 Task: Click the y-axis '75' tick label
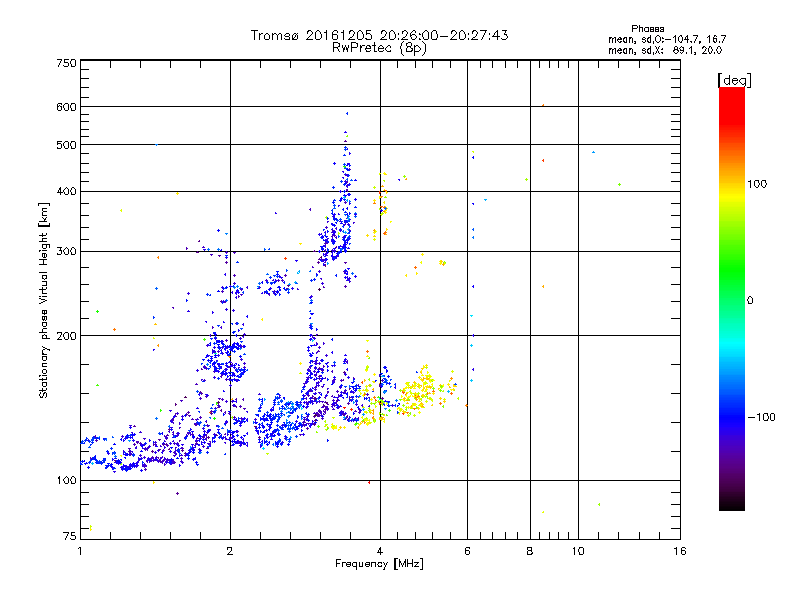(70, 536)
